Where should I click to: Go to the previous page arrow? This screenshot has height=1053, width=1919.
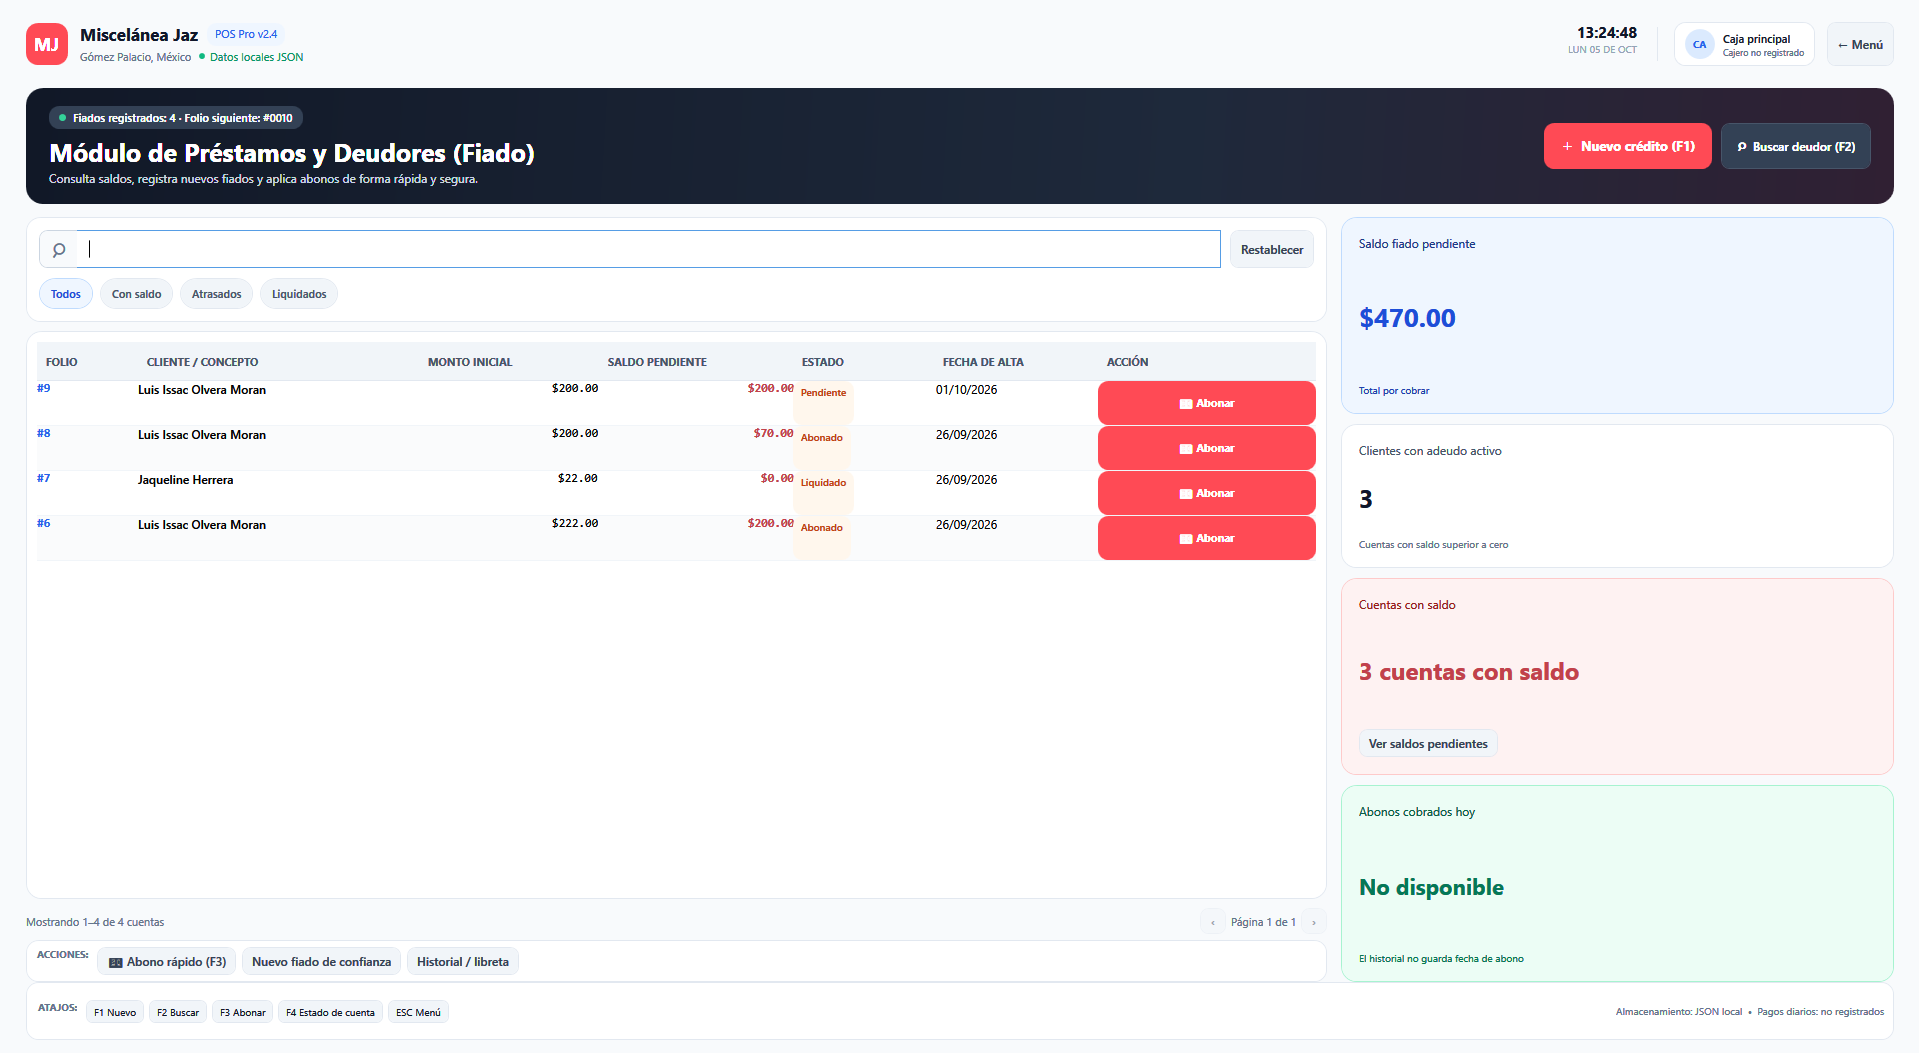1213,922
